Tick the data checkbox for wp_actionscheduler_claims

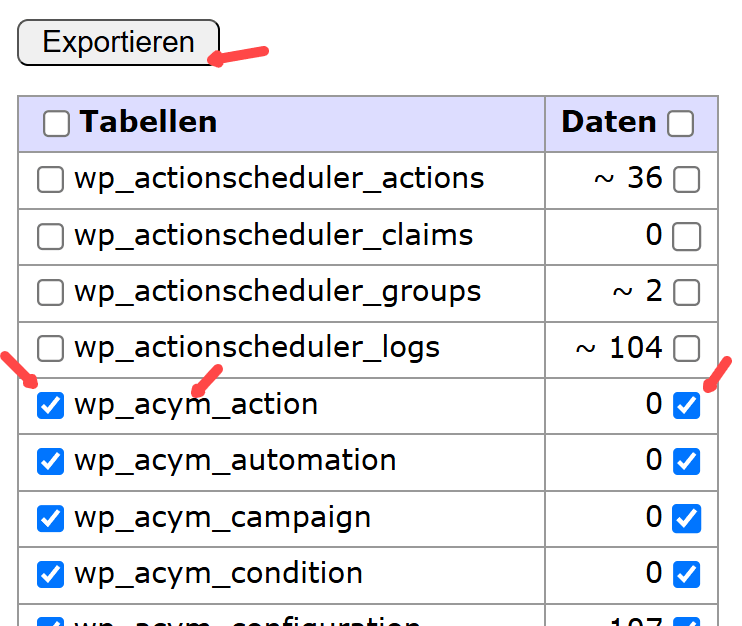click(686, 237)
